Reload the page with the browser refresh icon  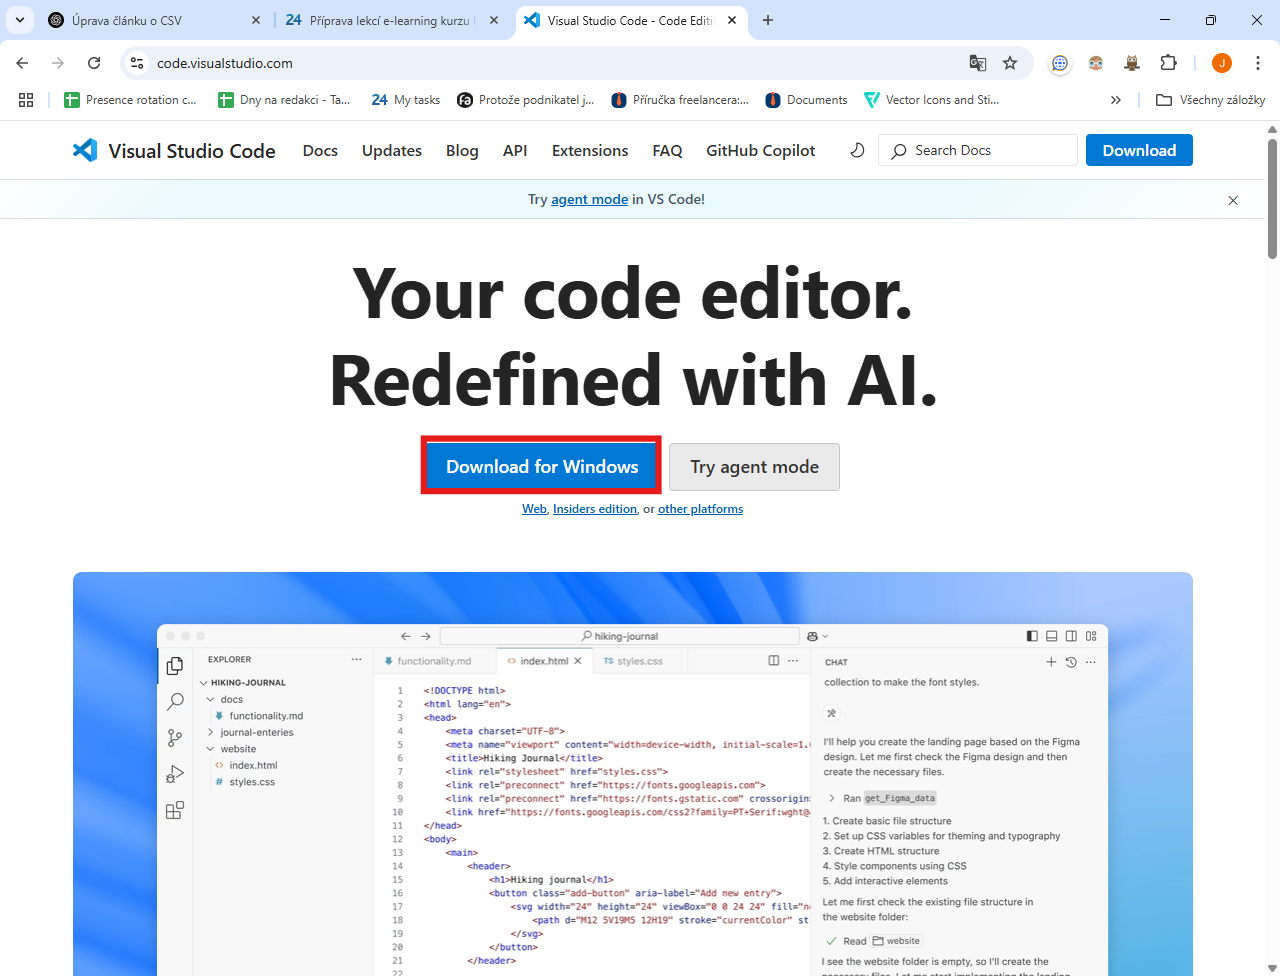(x=94, y=63)
